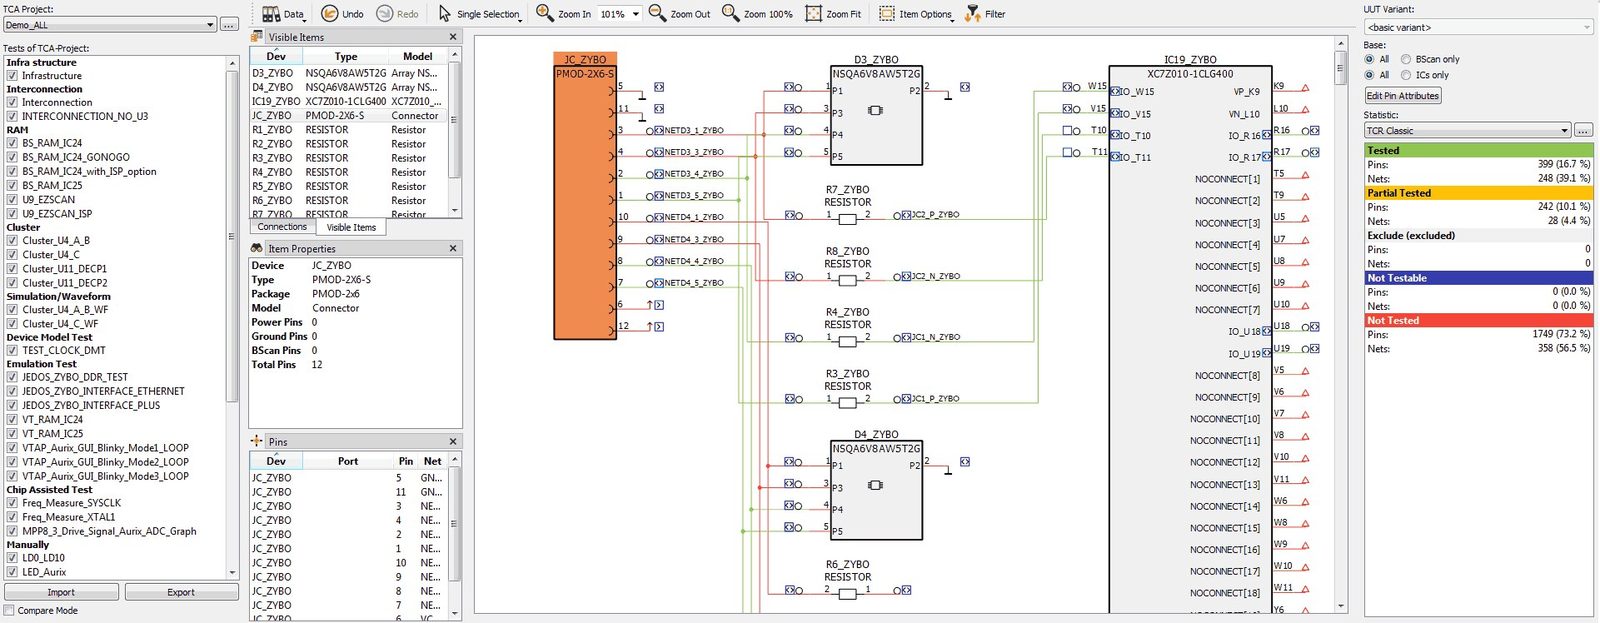
Task: Select the Not Testable blue bar
Action: (x=1478, y=278)
